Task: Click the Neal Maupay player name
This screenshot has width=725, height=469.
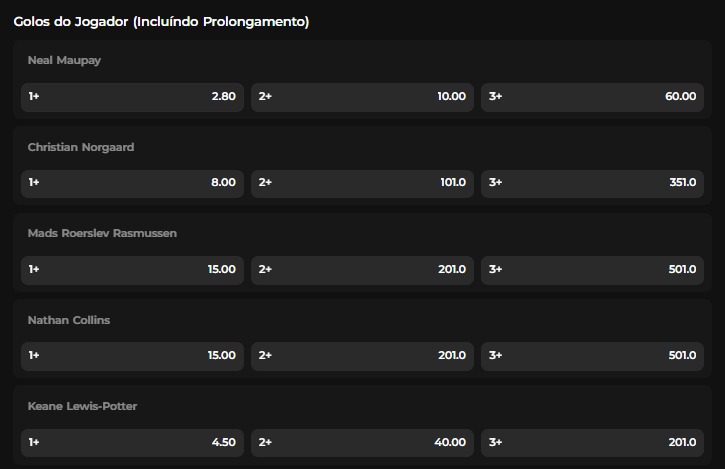Action: (x=64, y=61)
